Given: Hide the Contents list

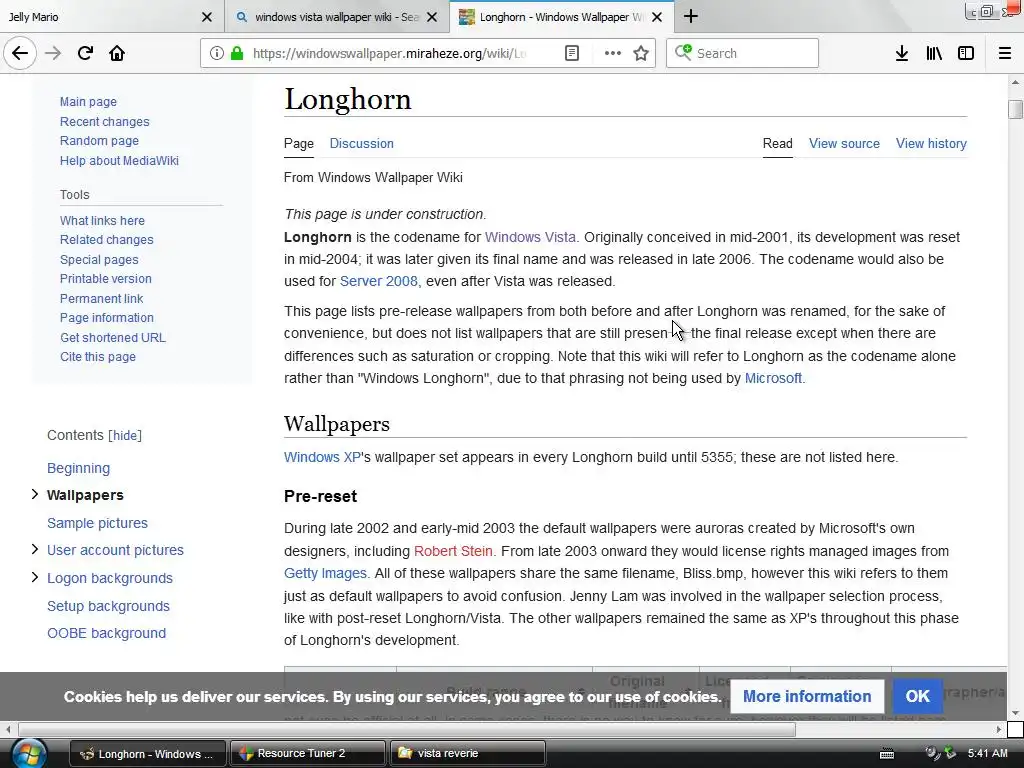Looking at the screenshot, I should [x=125, y=436].
